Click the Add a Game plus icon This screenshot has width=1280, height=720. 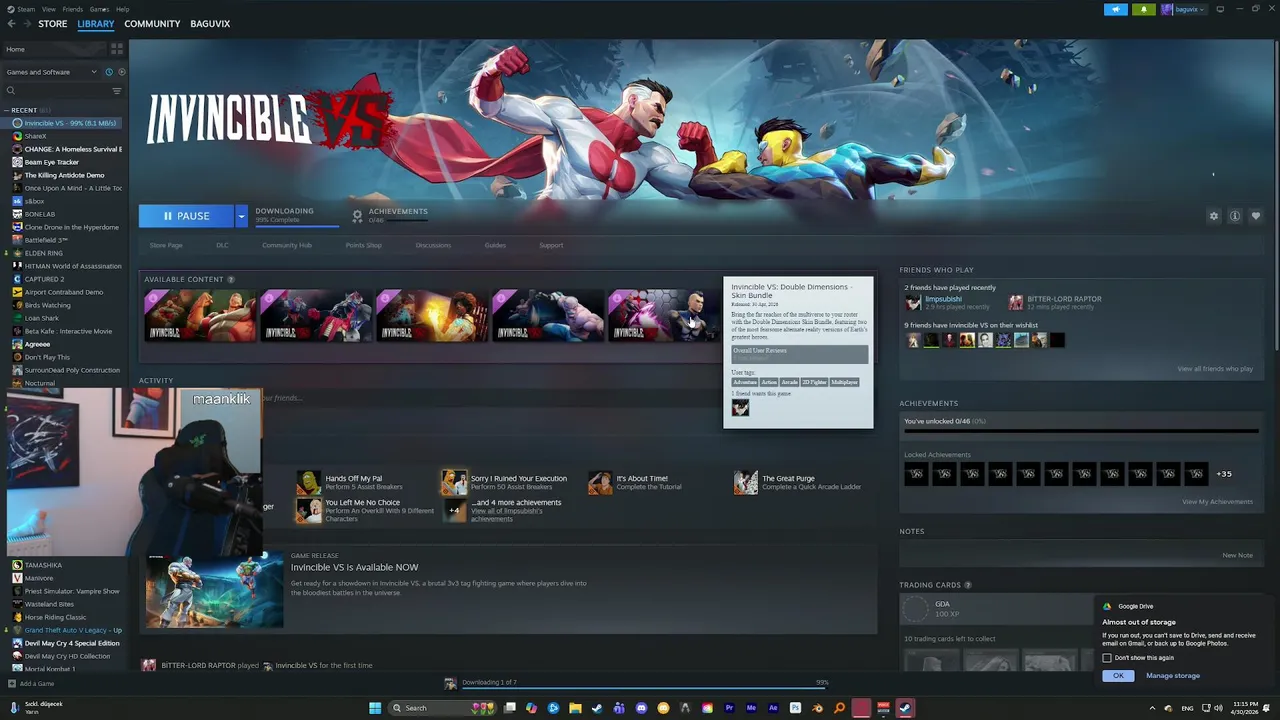(11, 684)
